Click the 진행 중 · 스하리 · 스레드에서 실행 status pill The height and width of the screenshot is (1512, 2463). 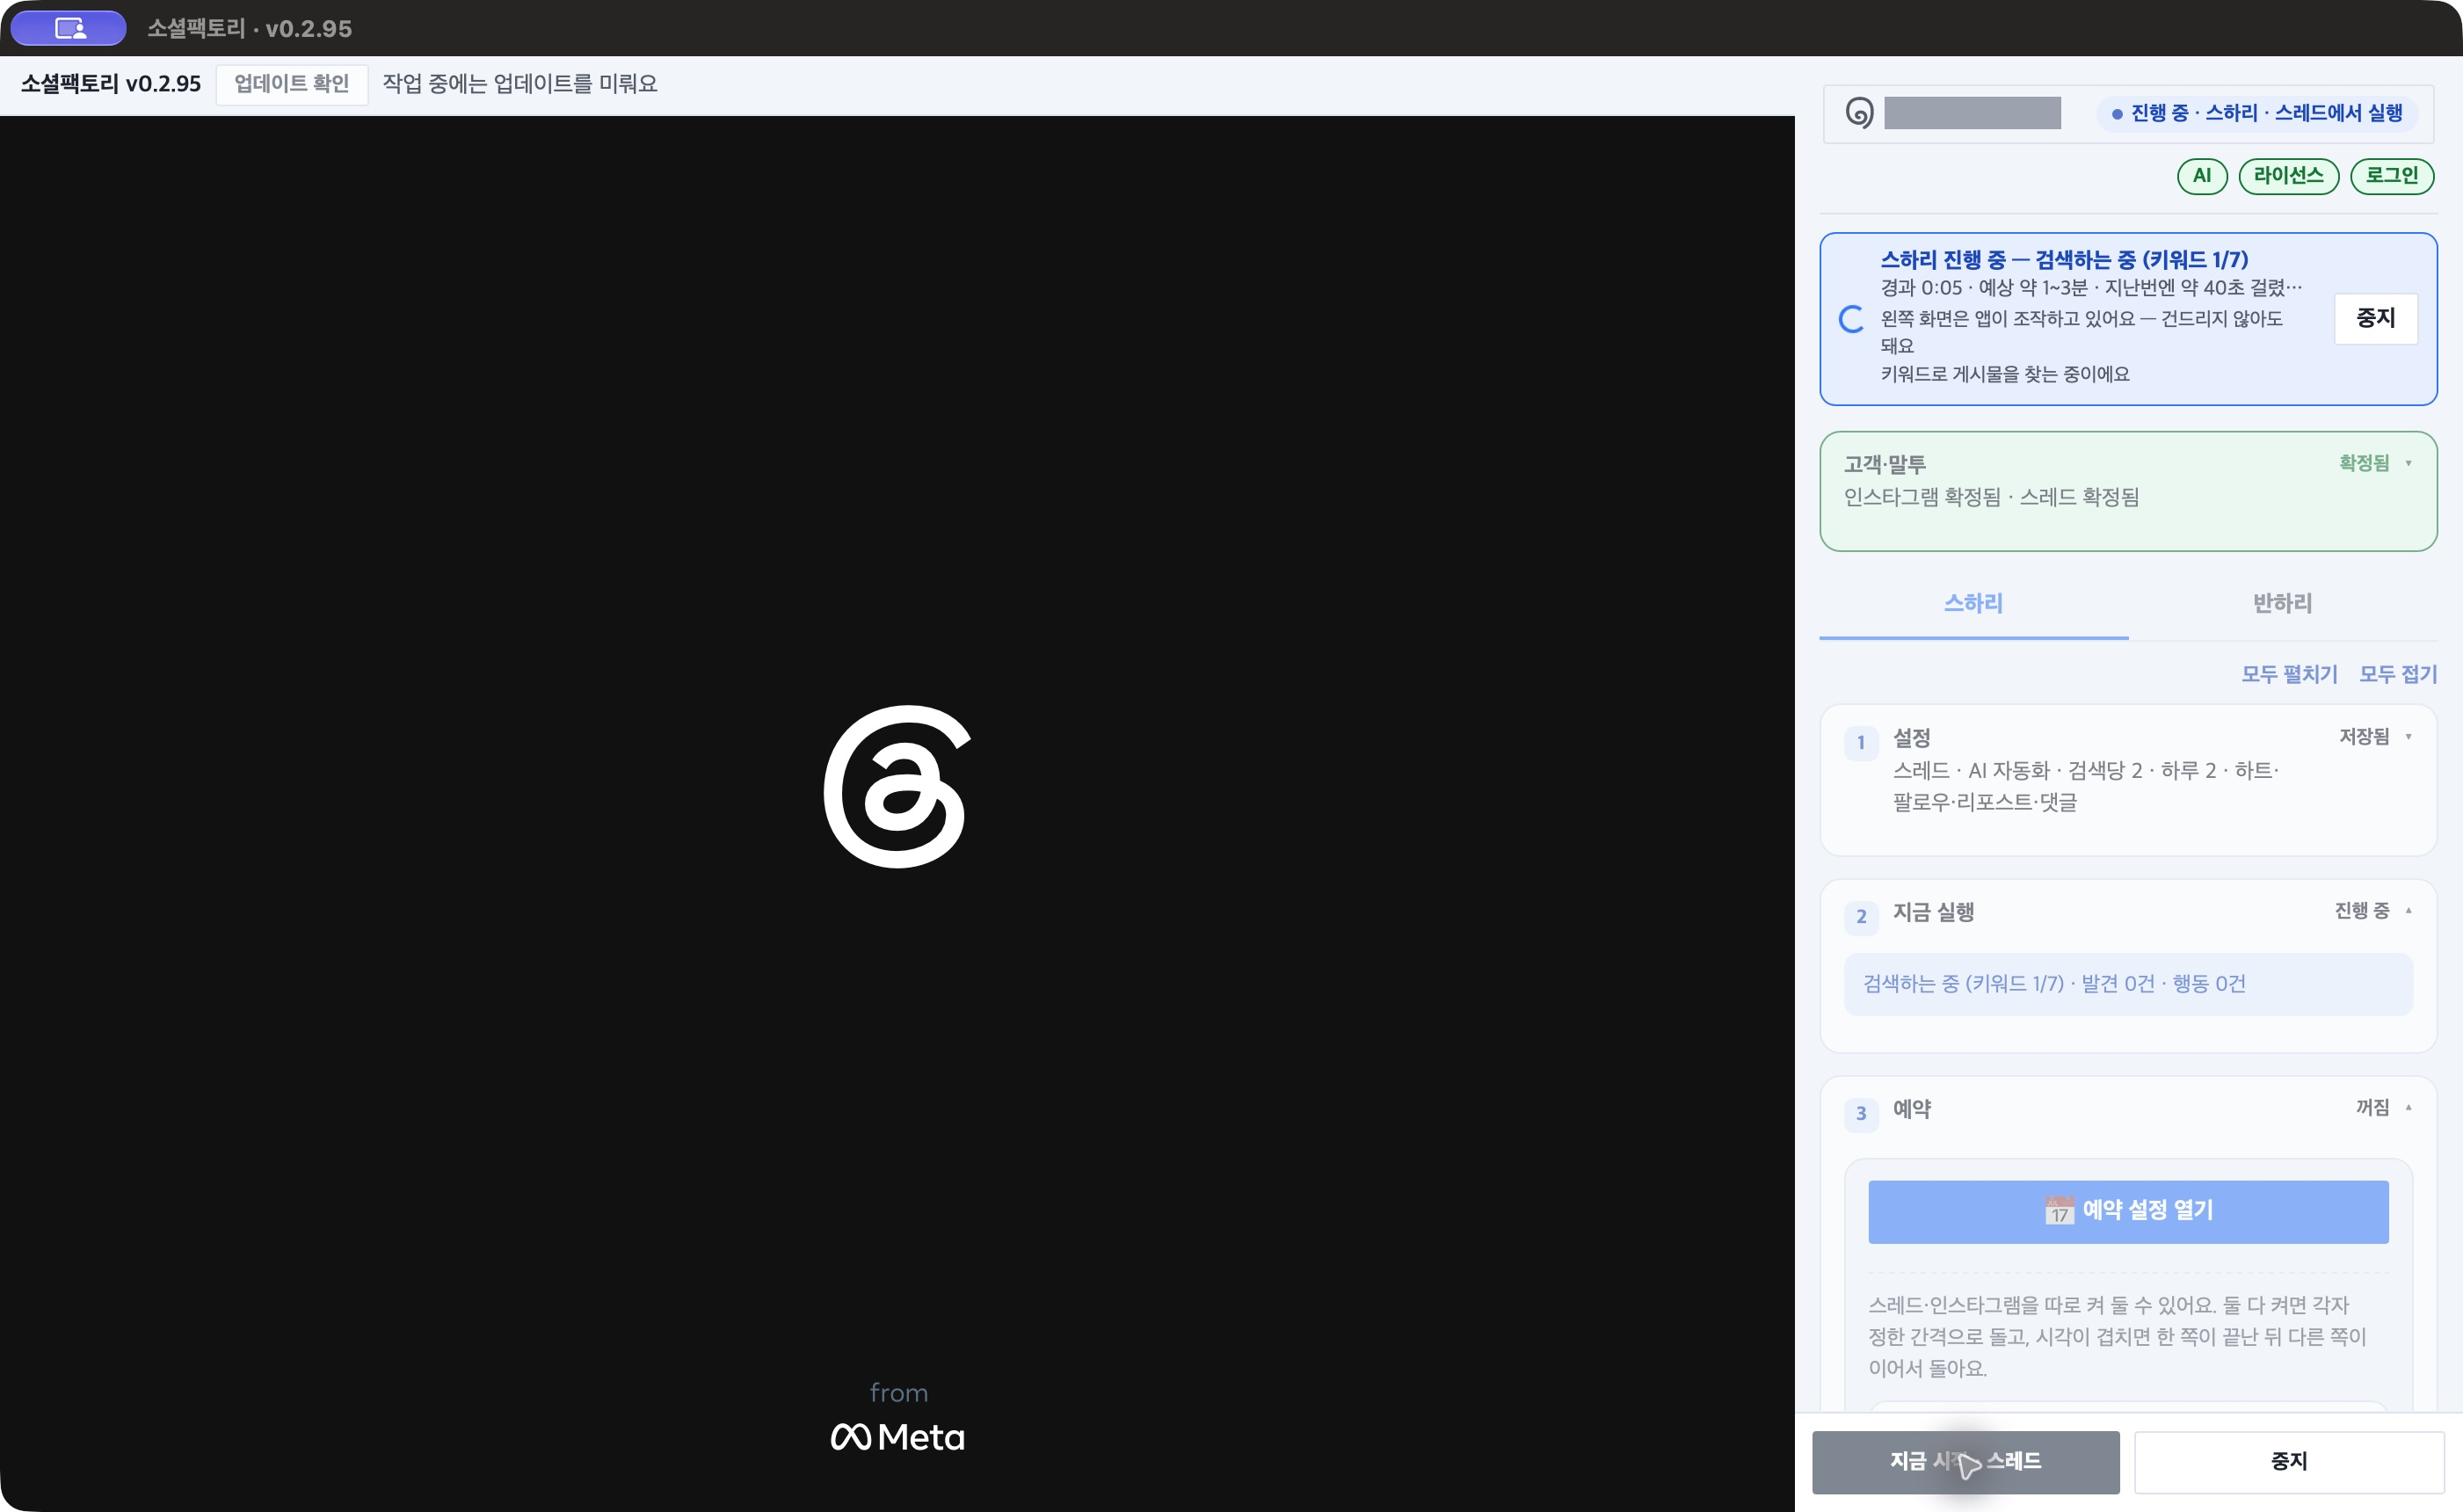tap(2257, 113)
